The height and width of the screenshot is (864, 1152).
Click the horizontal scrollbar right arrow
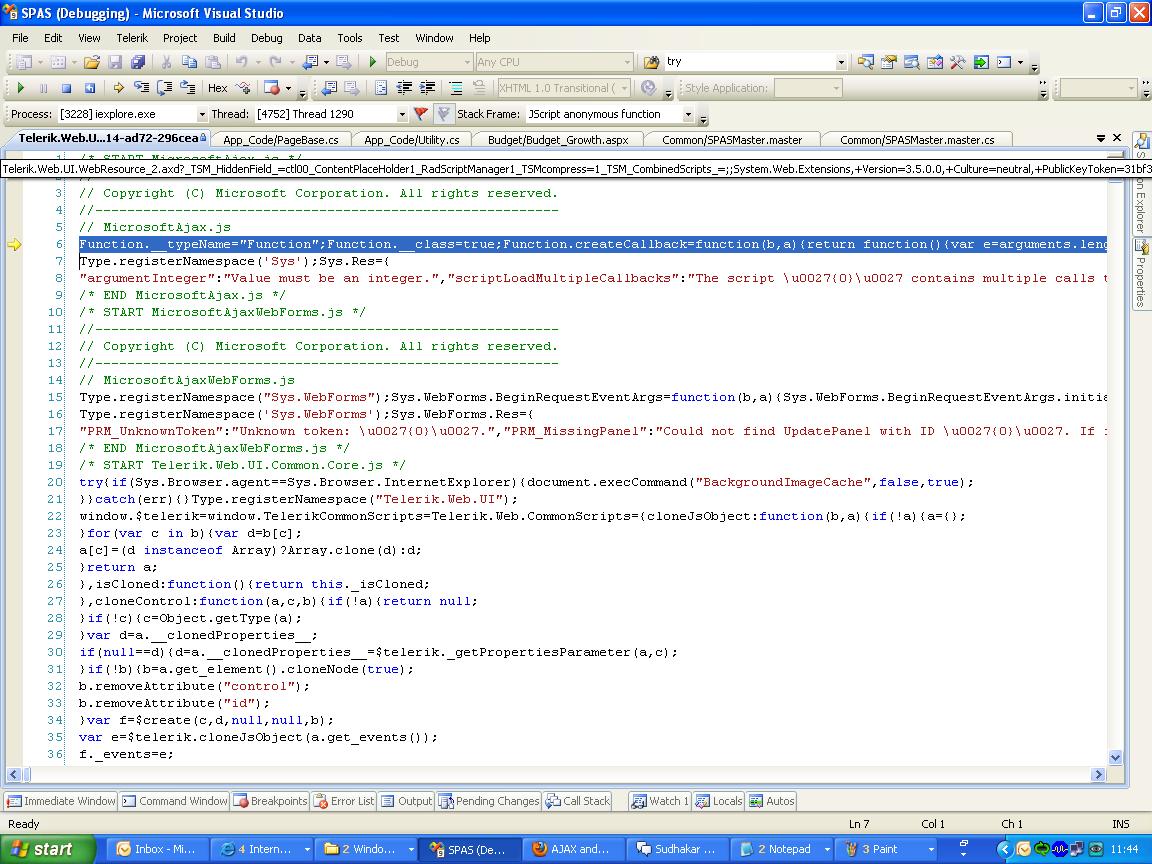tap(1098, 774)
